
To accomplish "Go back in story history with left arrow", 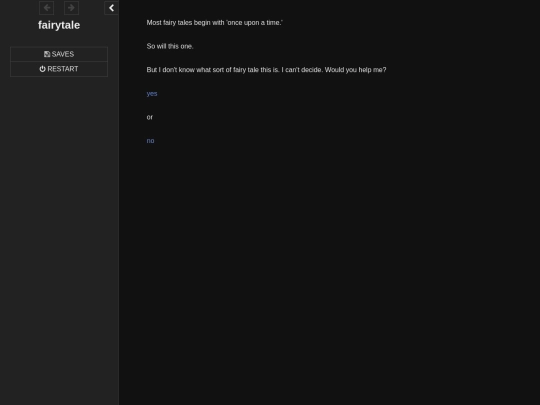I will pos(46,8).
